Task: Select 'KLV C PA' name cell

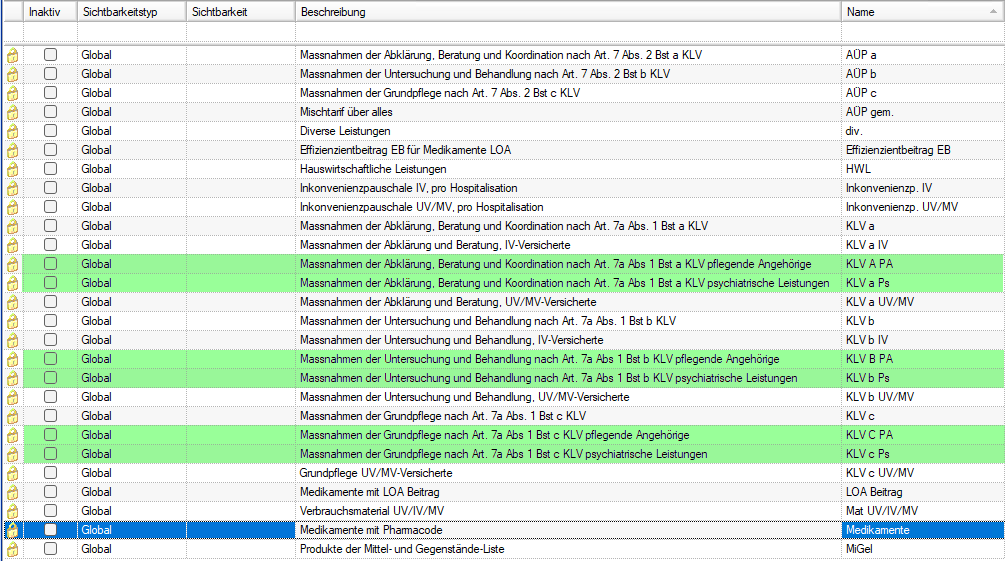Action: coord(922,435)
